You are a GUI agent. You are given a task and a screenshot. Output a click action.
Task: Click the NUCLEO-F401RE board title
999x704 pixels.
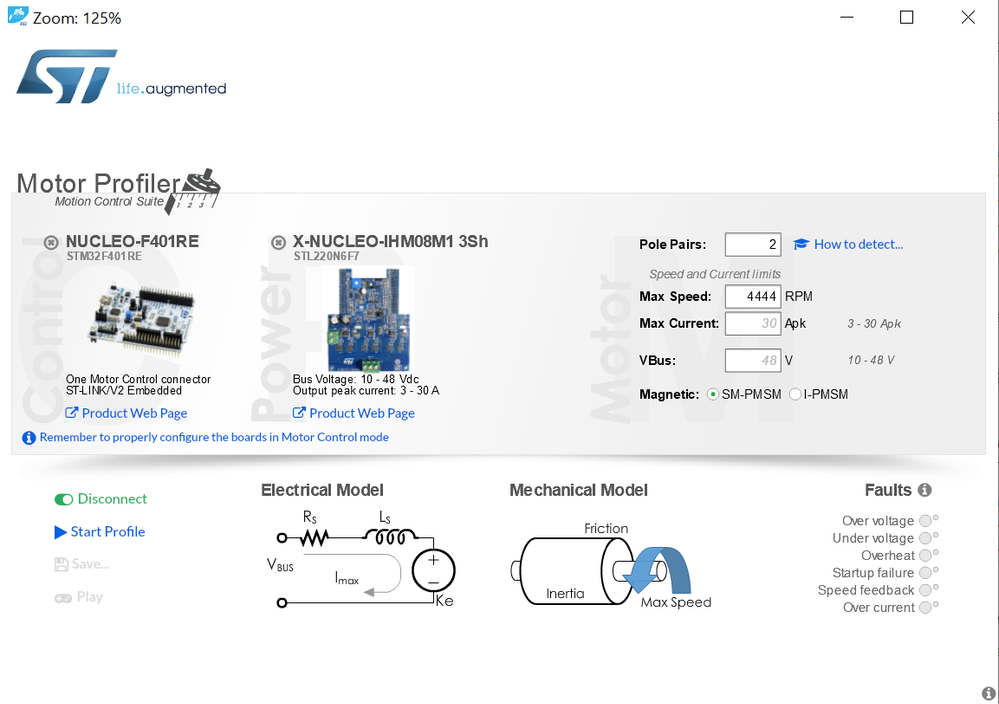click(133, 241)
